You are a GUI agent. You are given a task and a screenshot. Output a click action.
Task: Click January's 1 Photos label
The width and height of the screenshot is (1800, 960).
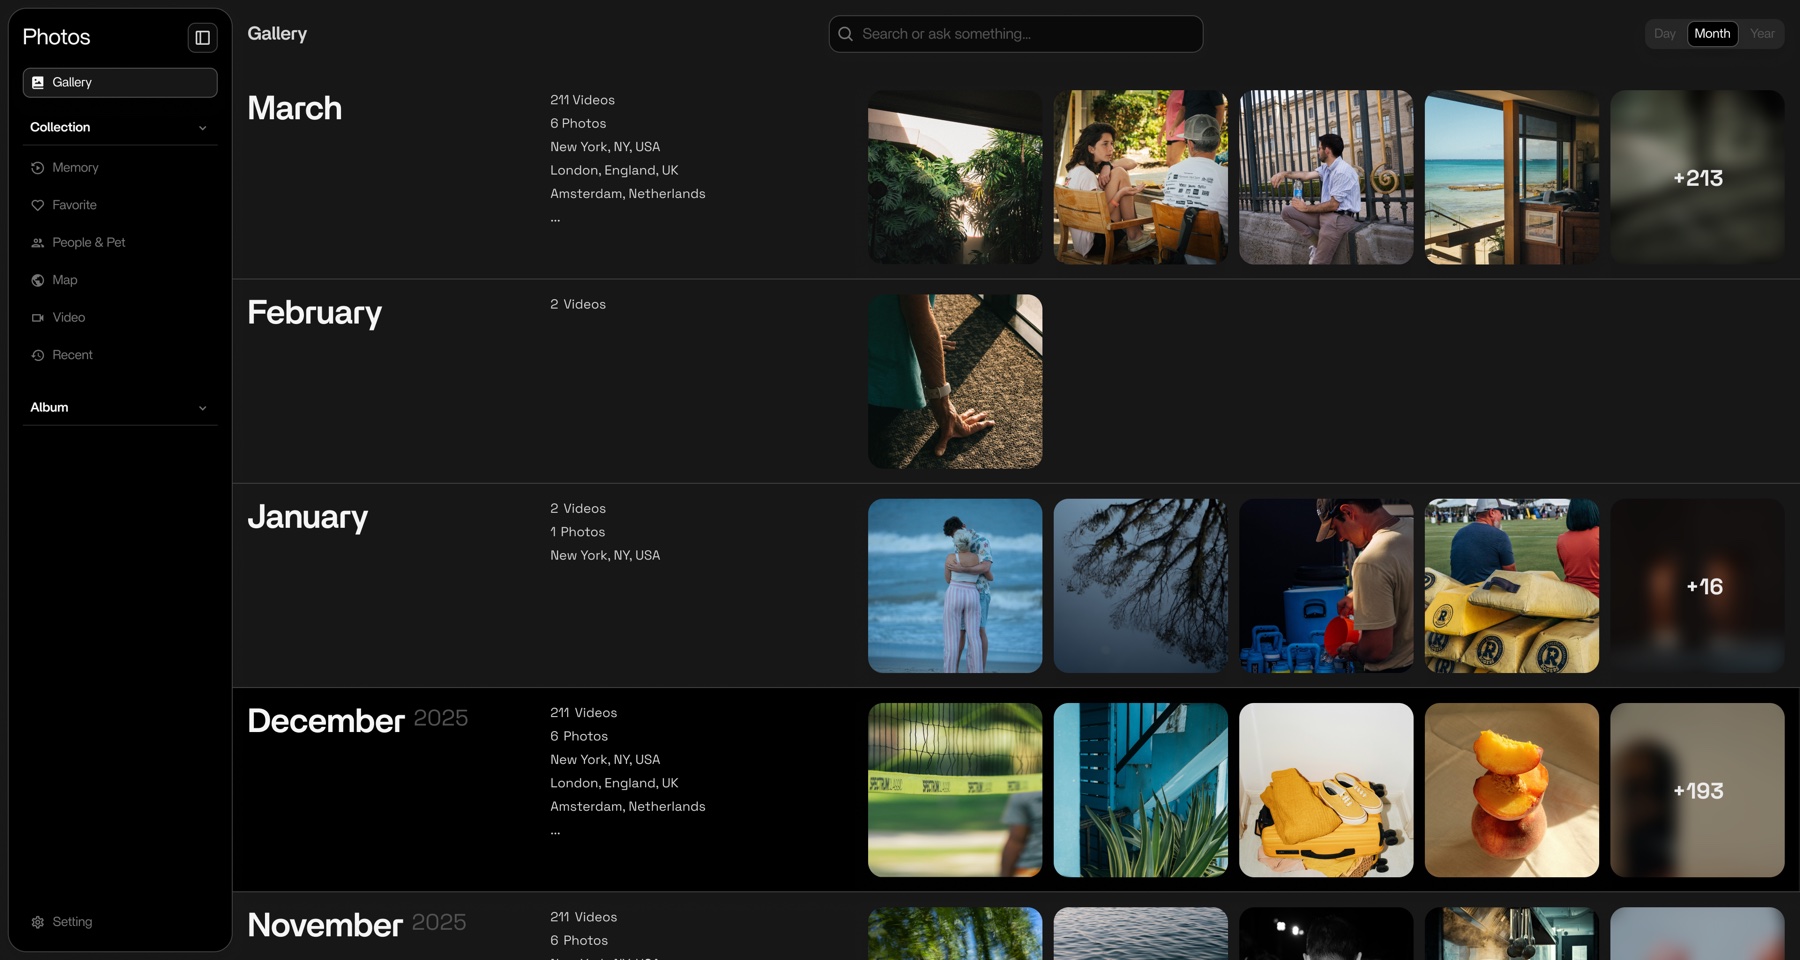577,533
